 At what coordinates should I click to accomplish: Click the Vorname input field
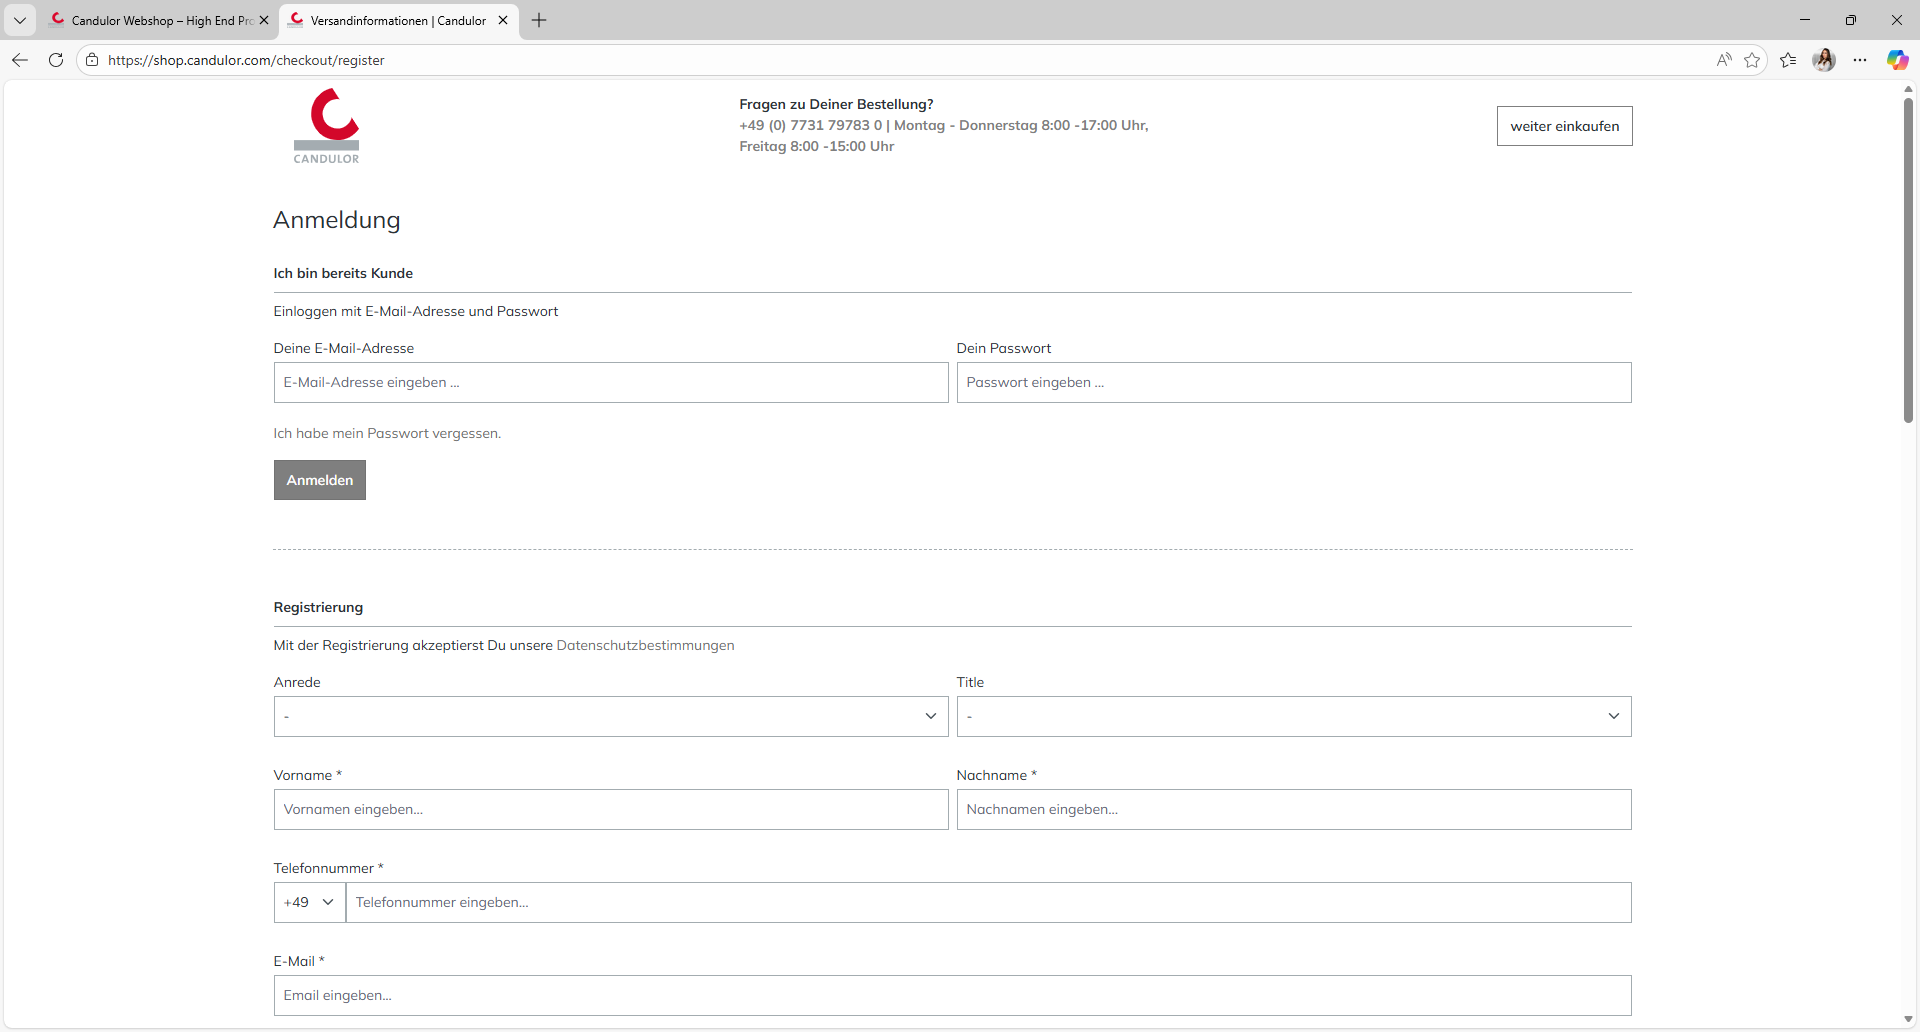tap(610, 809)
